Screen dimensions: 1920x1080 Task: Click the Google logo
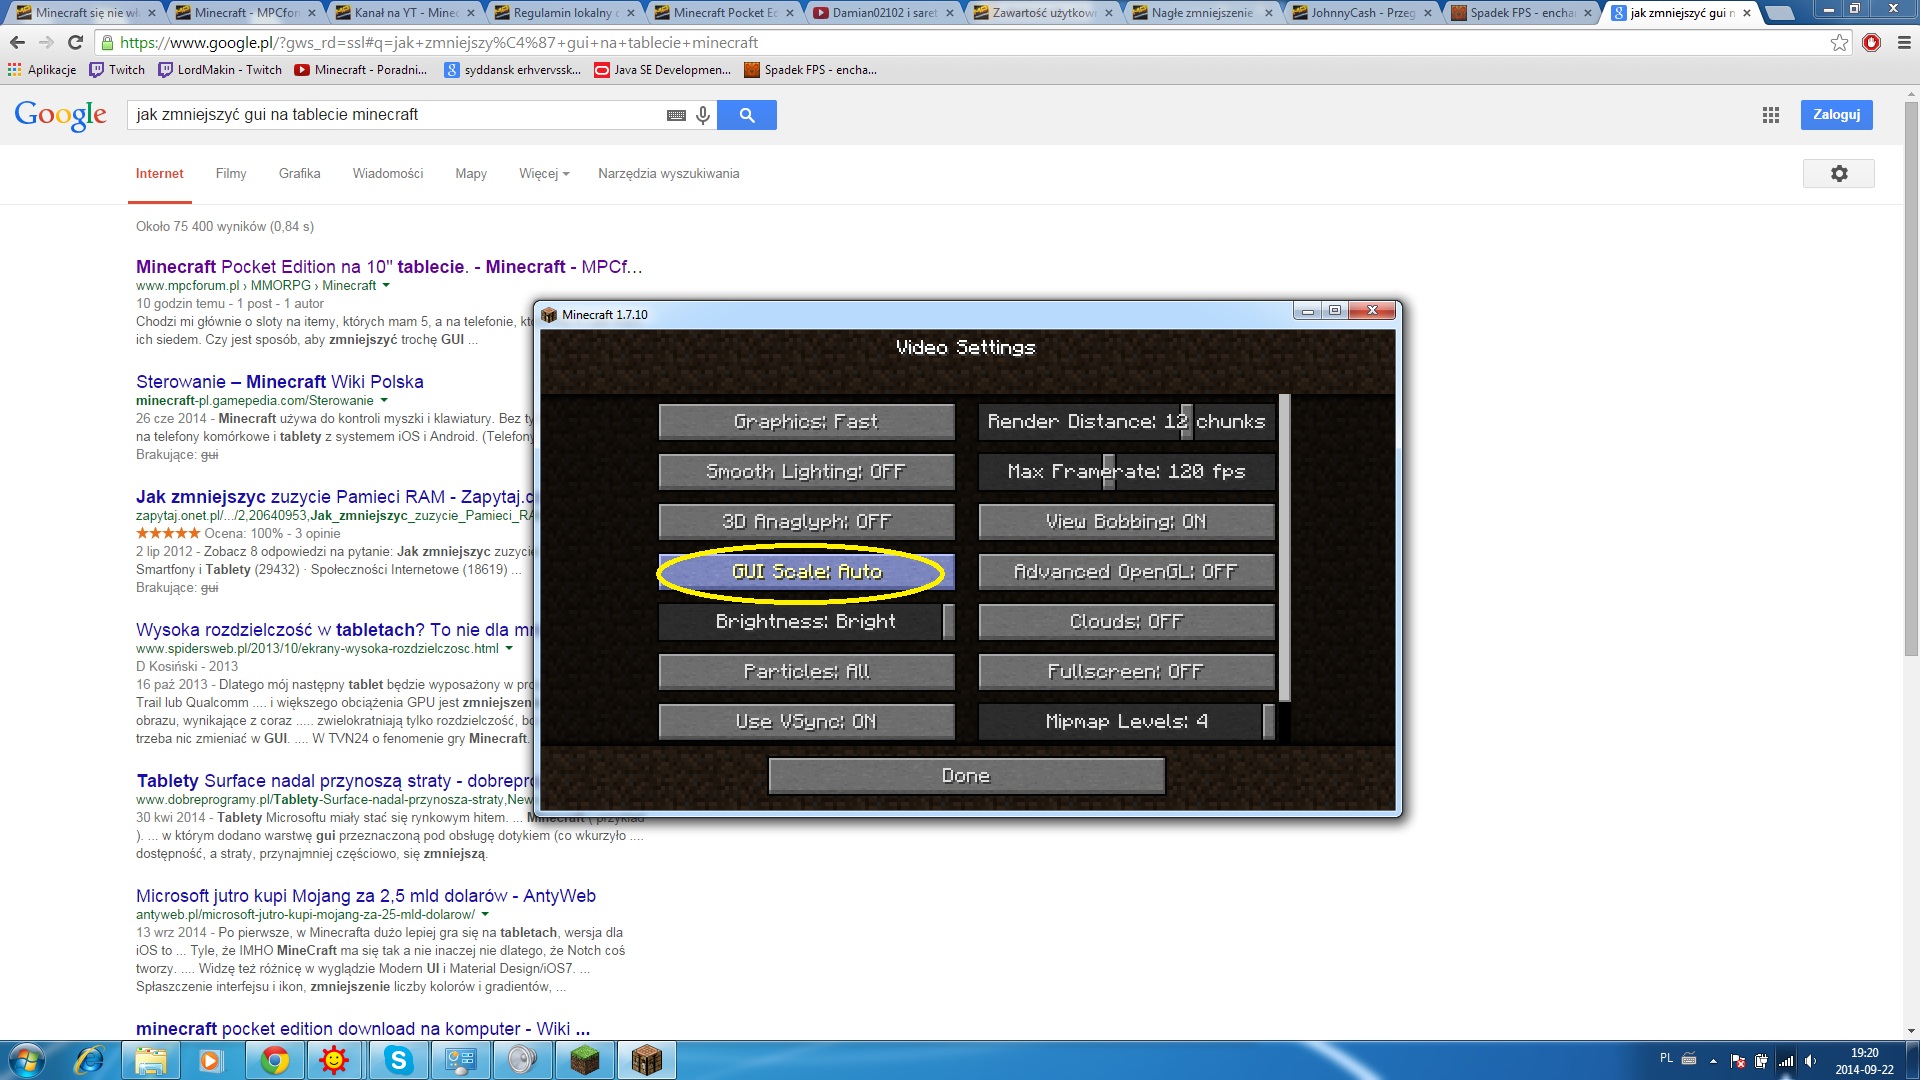click(61, 116)
